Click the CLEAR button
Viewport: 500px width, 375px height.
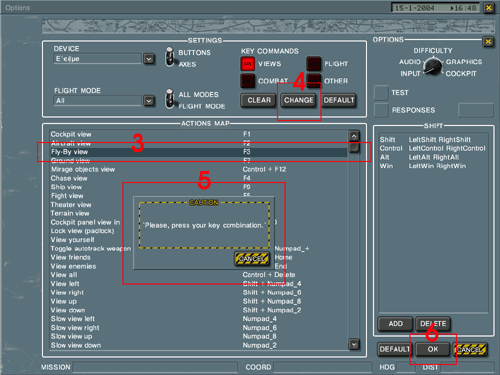259,100
